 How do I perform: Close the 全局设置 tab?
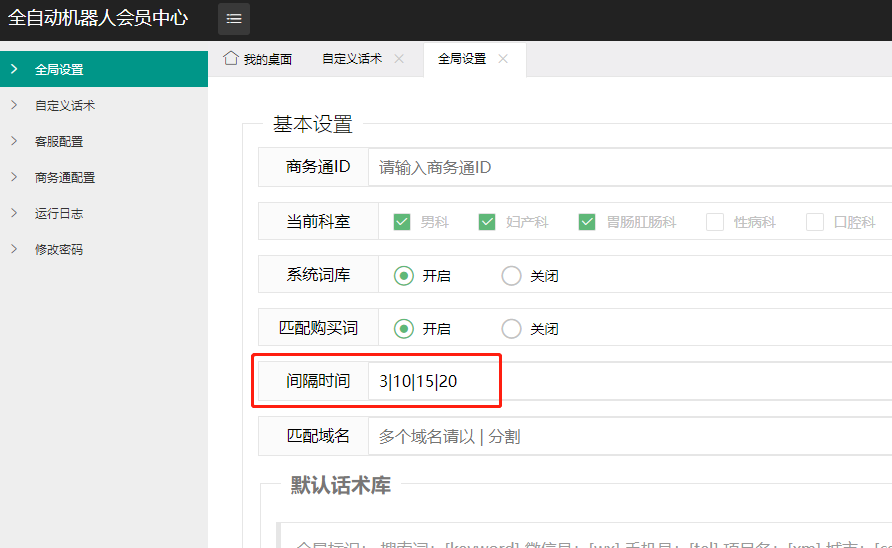(503, 59)
